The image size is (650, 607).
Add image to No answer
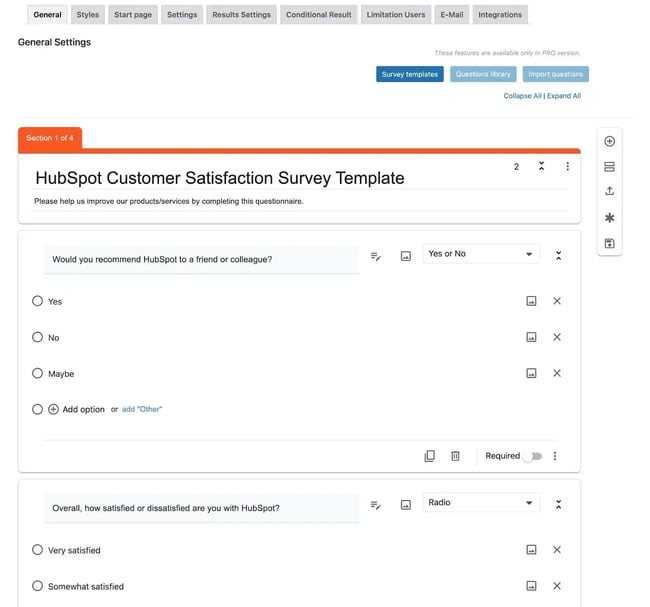(x=531, y=337)
